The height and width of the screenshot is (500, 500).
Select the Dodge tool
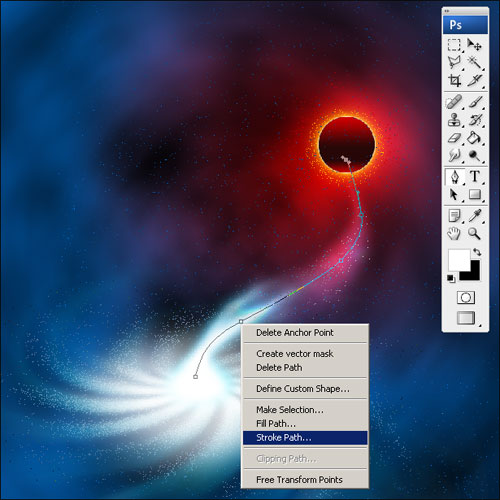click(475, 155)
